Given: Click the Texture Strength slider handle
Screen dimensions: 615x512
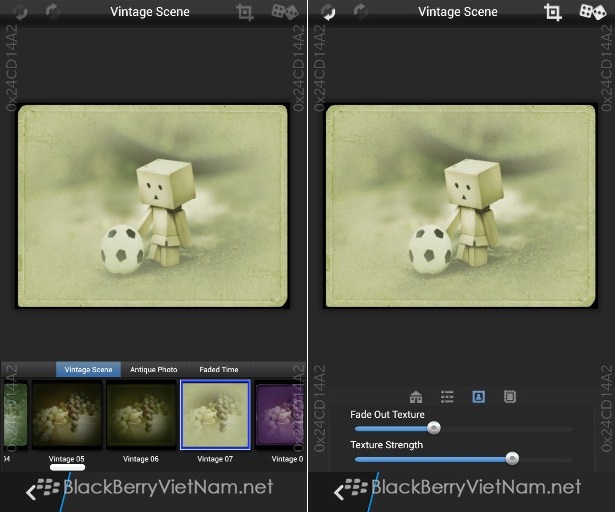Looking at the screenshot, I should click(x=512, y=459).
